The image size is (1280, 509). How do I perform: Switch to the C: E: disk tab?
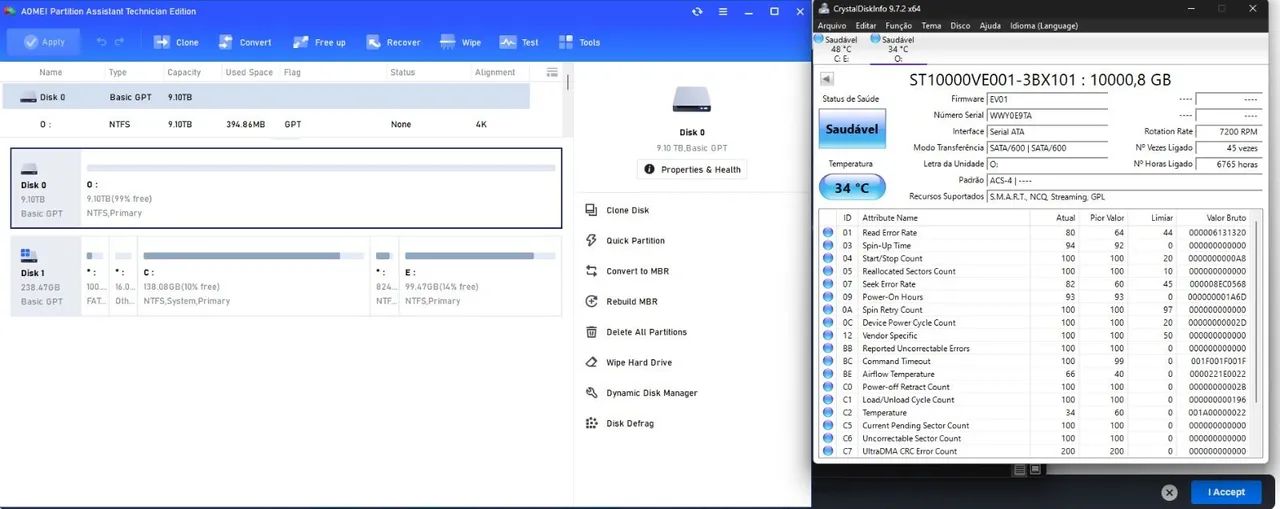tap(833, 49)
